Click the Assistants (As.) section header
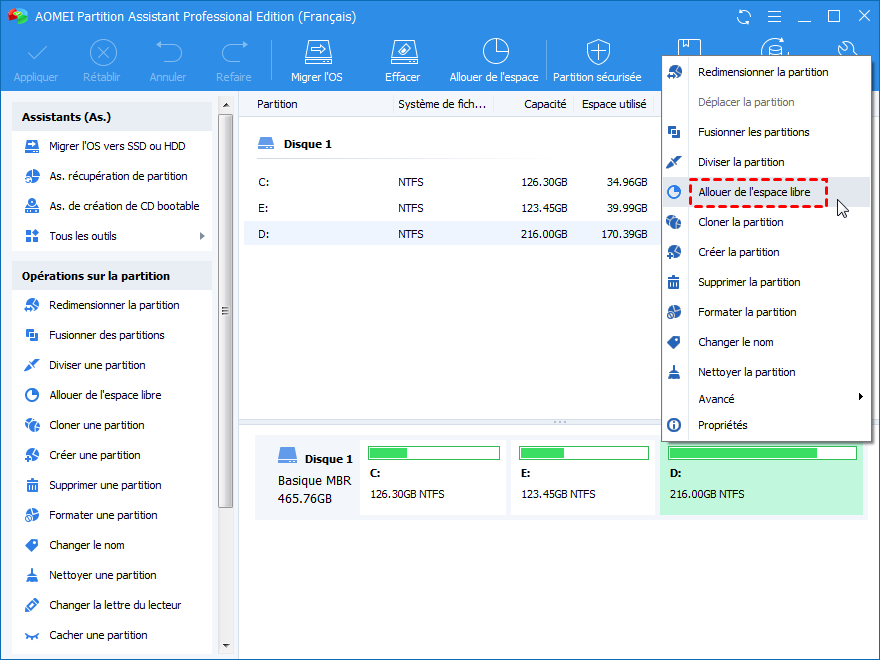880x660 pixels. point(112,117)
